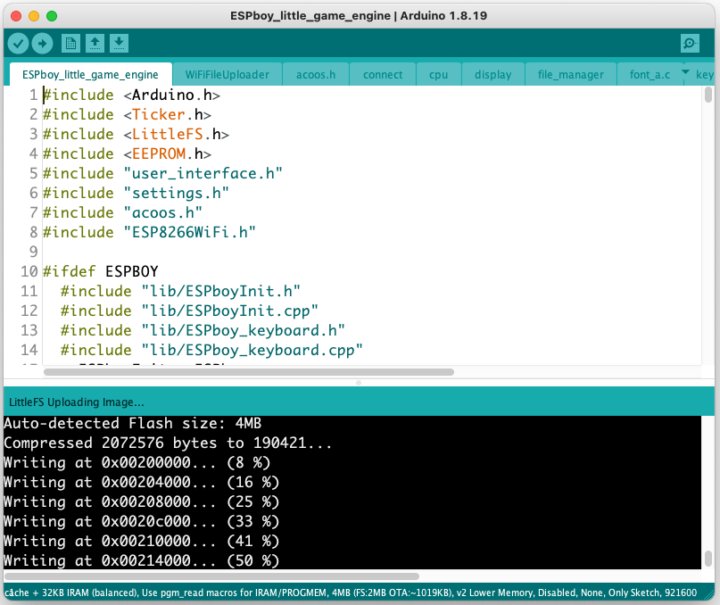This screenshot has height=605, width=720.
Task: Select the file_manager tab
Action: (571, 75)
